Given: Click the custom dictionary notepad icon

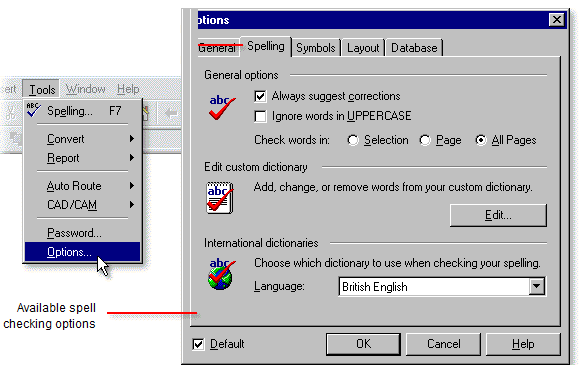Looking at the screenshot, I should pos(220,198).
